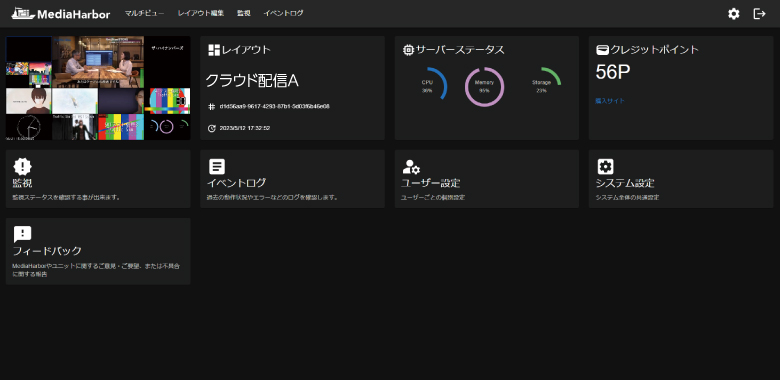This screenshot has width=780, height=380.
Task: Open the システム設定 card title
Action: [x=625, y=183]
